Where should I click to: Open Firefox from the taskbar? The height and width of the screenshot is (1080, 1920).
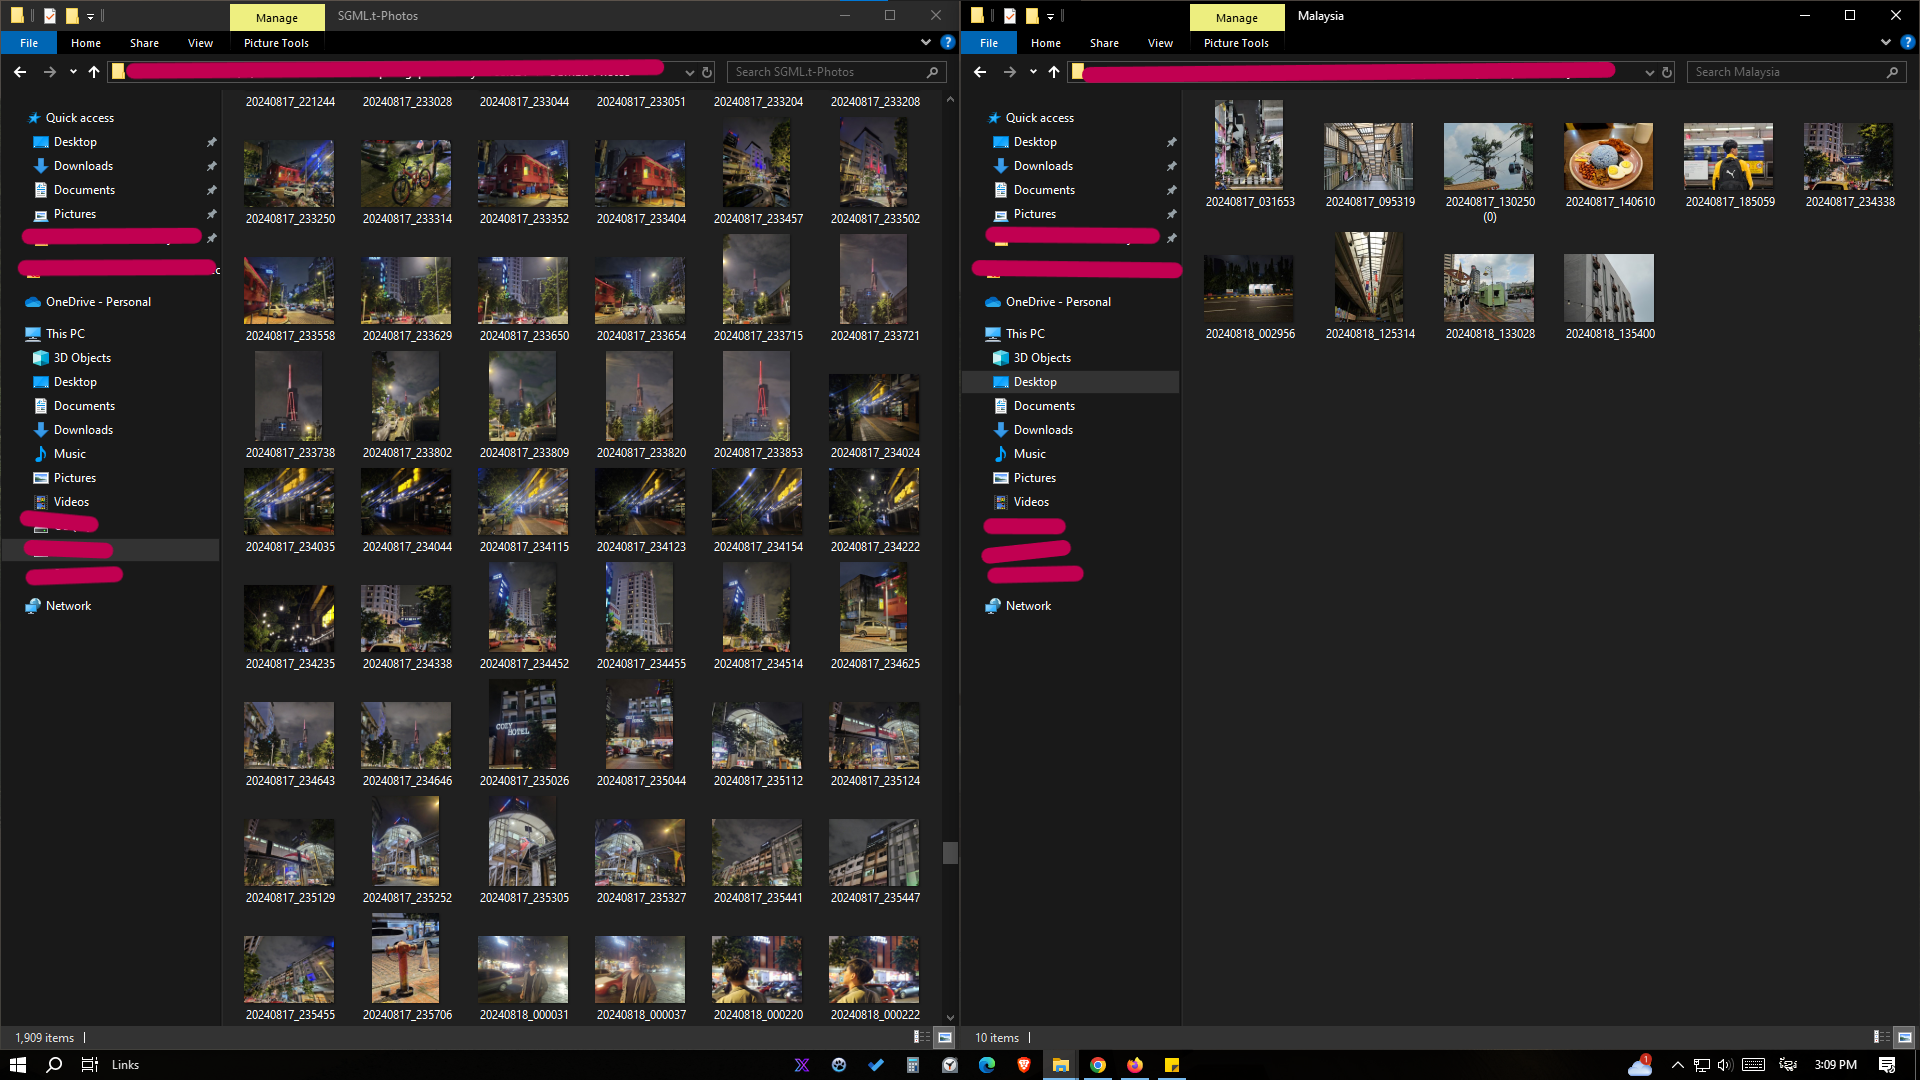coord(1134,1065)
